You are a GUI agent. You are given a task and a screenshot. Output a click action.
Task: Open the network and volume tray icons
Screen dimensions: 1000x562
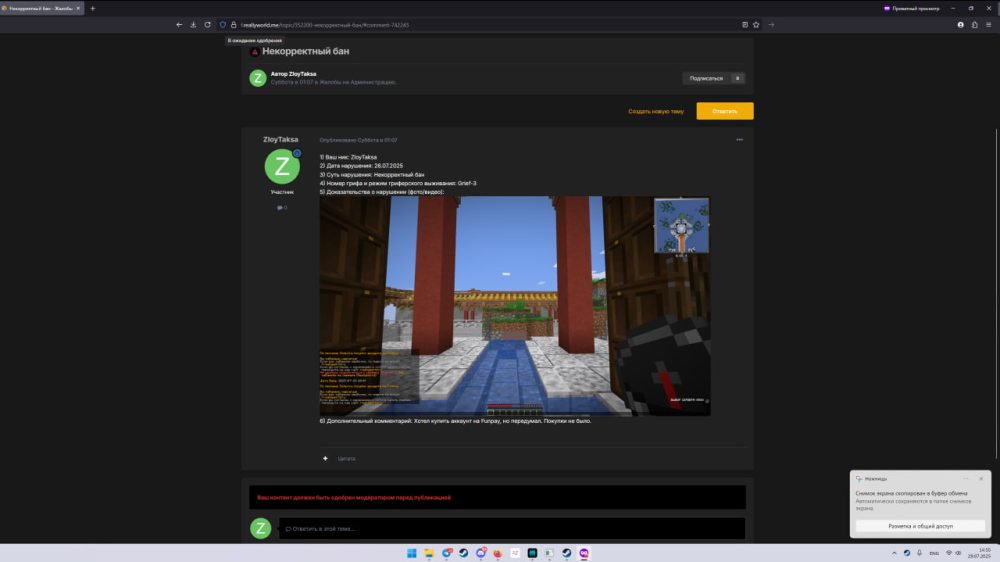click(x=953, y=553)
